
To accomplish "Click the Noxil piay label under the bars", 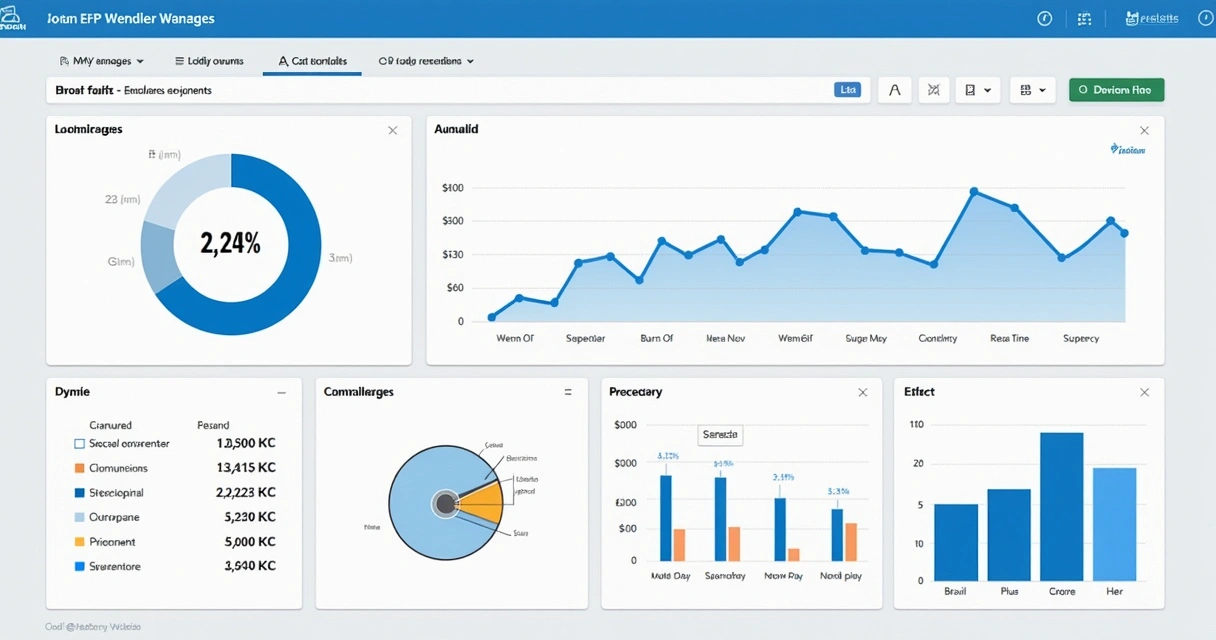I will pos(843,576).
